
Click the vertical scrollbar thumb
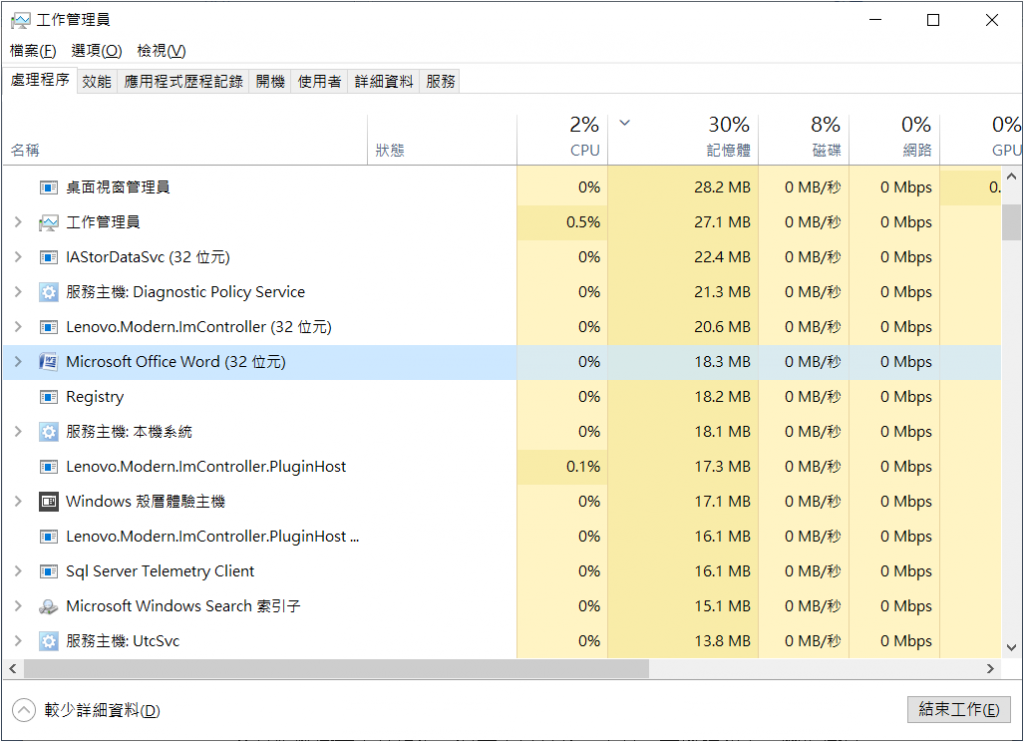(x=1012, y=222)
